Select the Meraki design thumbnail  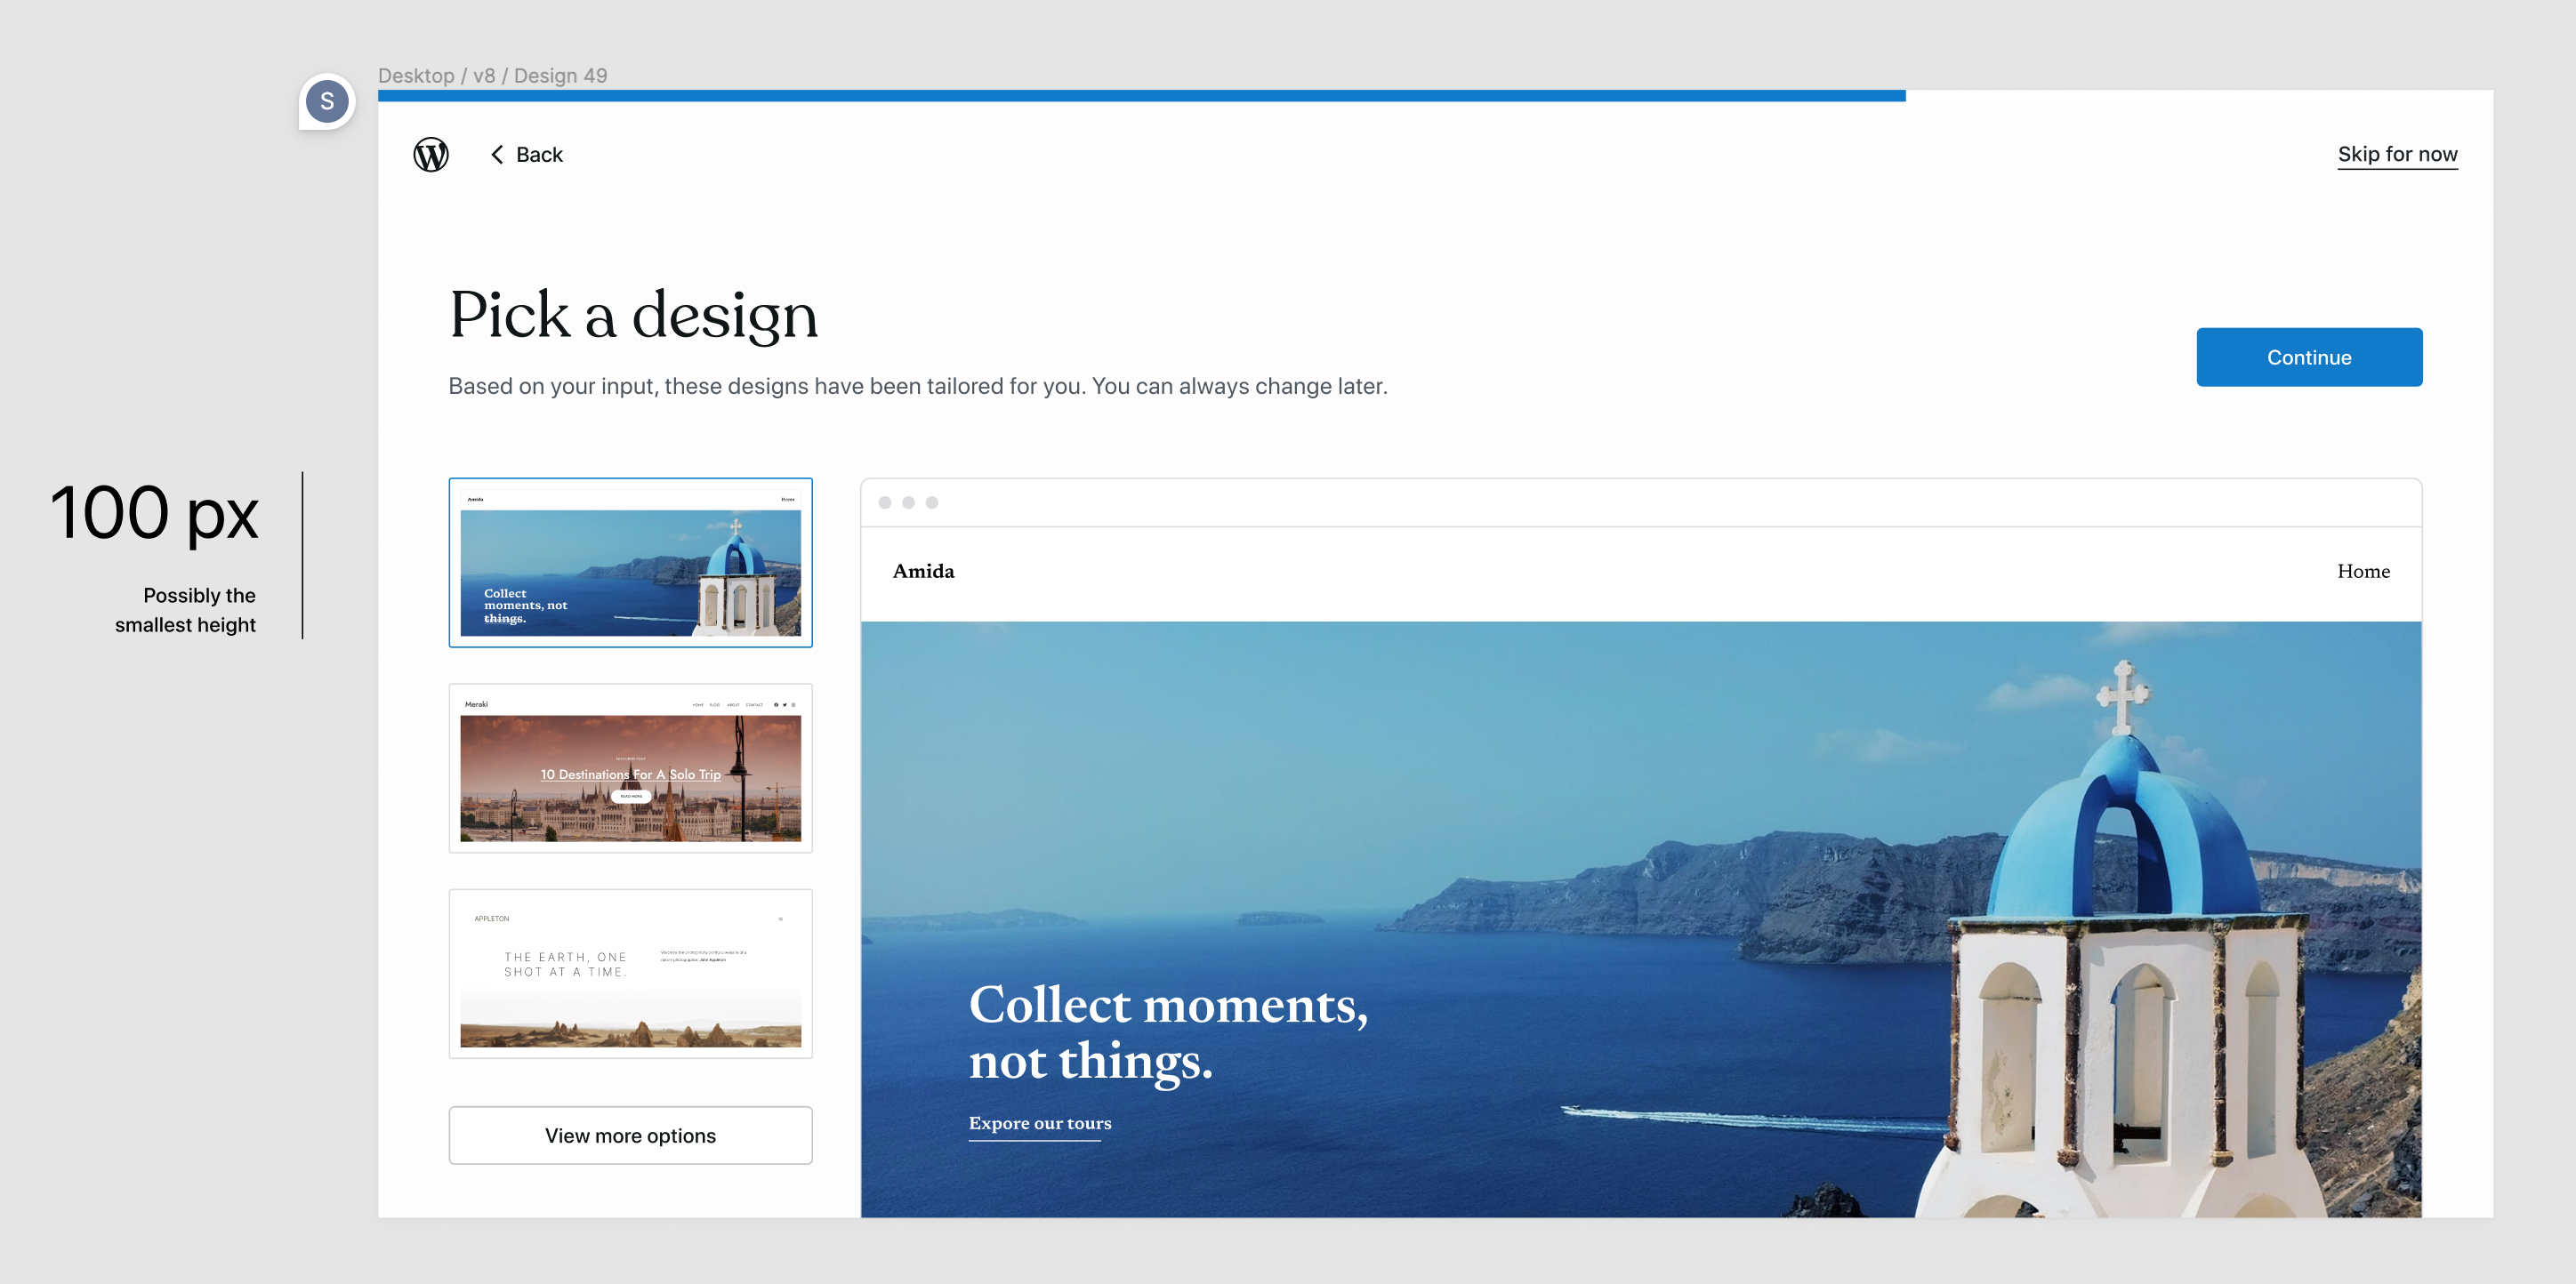pos(630,768)
